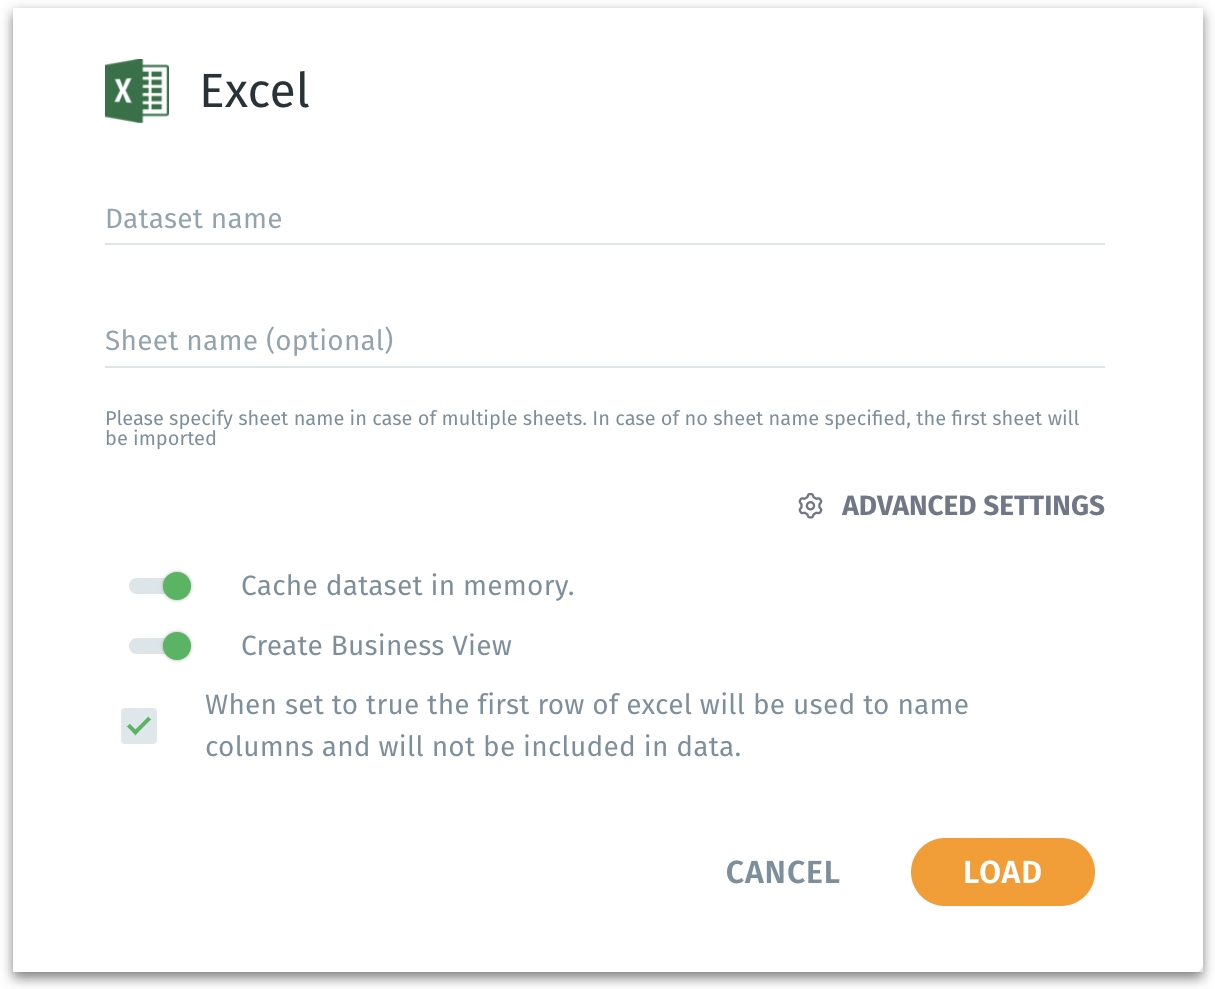Viewport: 1215px width, 989px height.
Task: Click the green Excel logo icon
Action: click(x=137, y=91)
